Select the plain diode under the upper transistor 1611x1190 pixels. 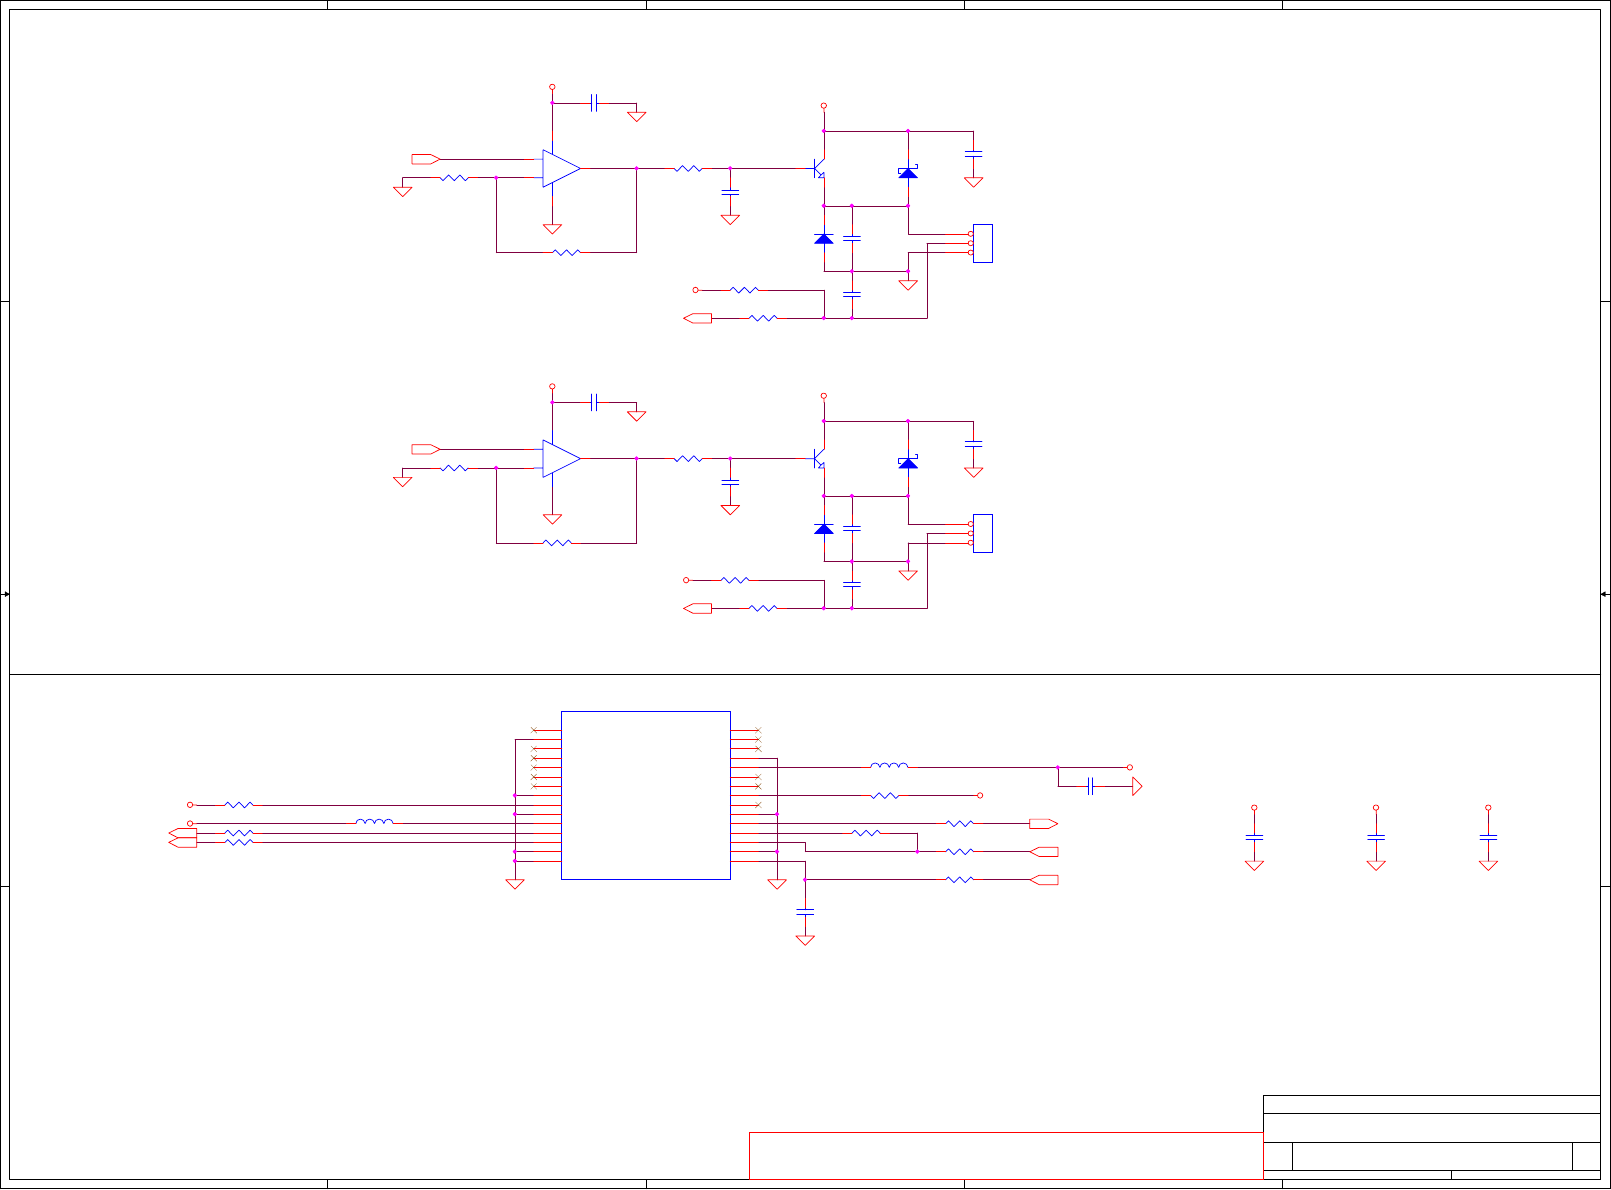(824, 238)
